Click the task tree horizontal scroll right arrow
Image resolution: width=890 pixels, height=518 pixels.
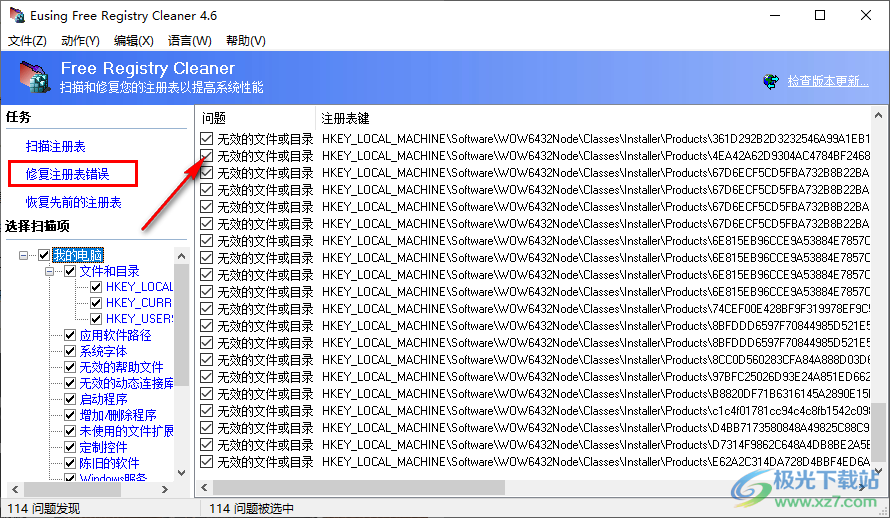[165, 489]
